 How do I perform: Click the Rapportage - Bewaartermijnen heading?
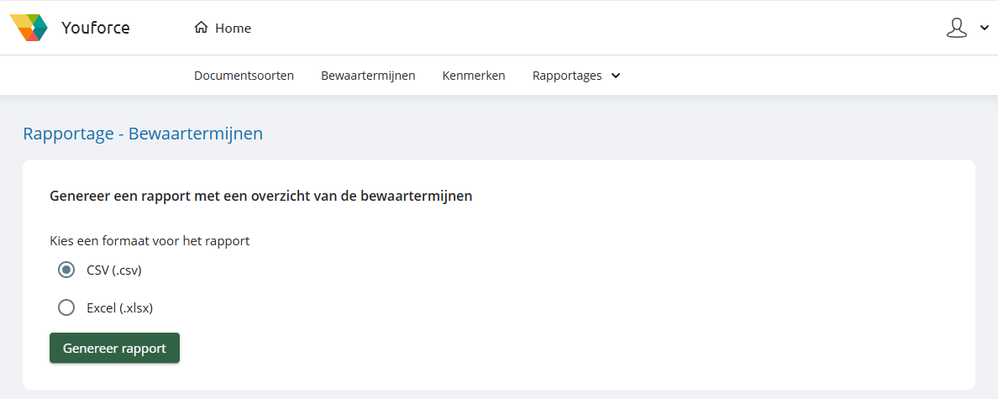click(x=143, y=134)
